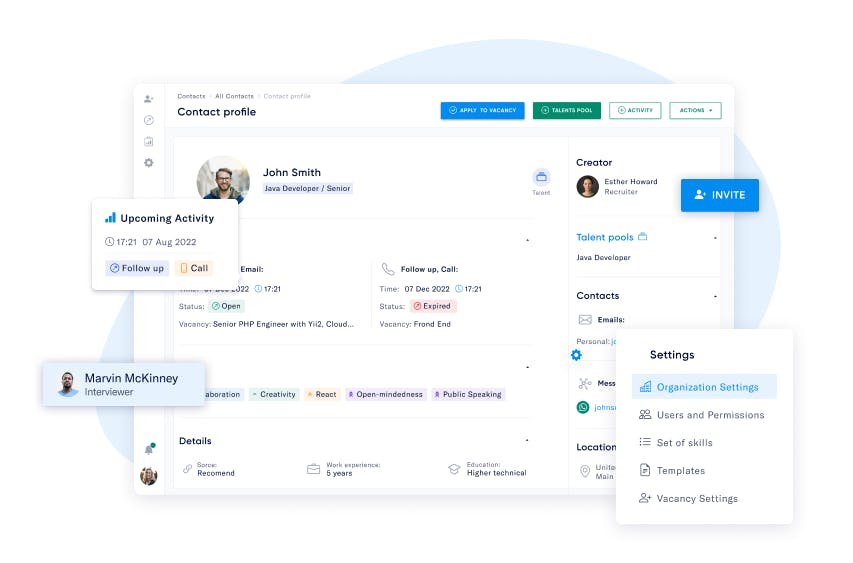
Task: Go to Contacts breadcrumb
Action: pos(191,96)
